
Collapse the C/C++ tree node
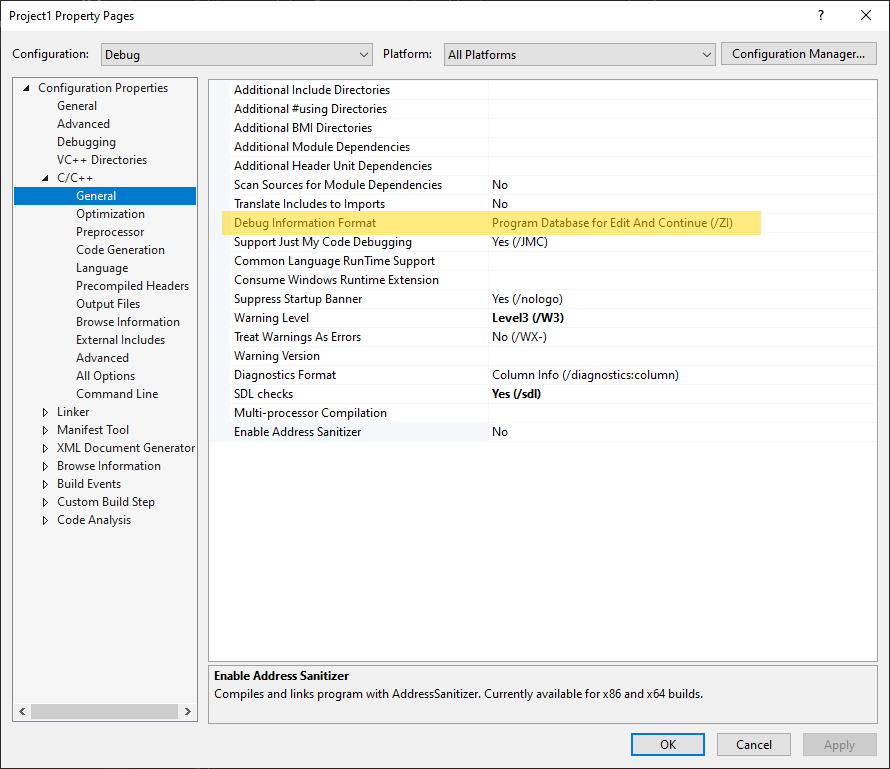click(x=46, y=178)
